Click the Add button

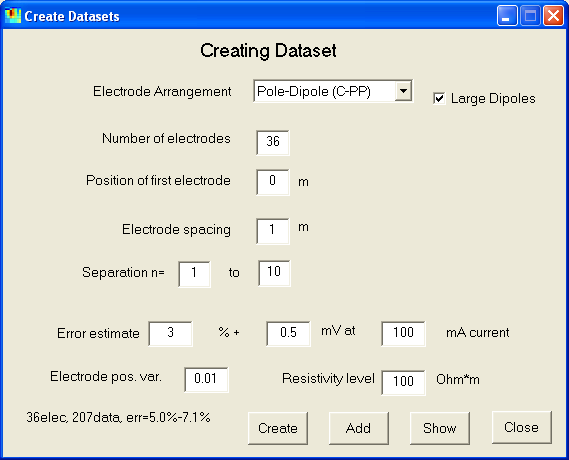(x=359, y=428)
